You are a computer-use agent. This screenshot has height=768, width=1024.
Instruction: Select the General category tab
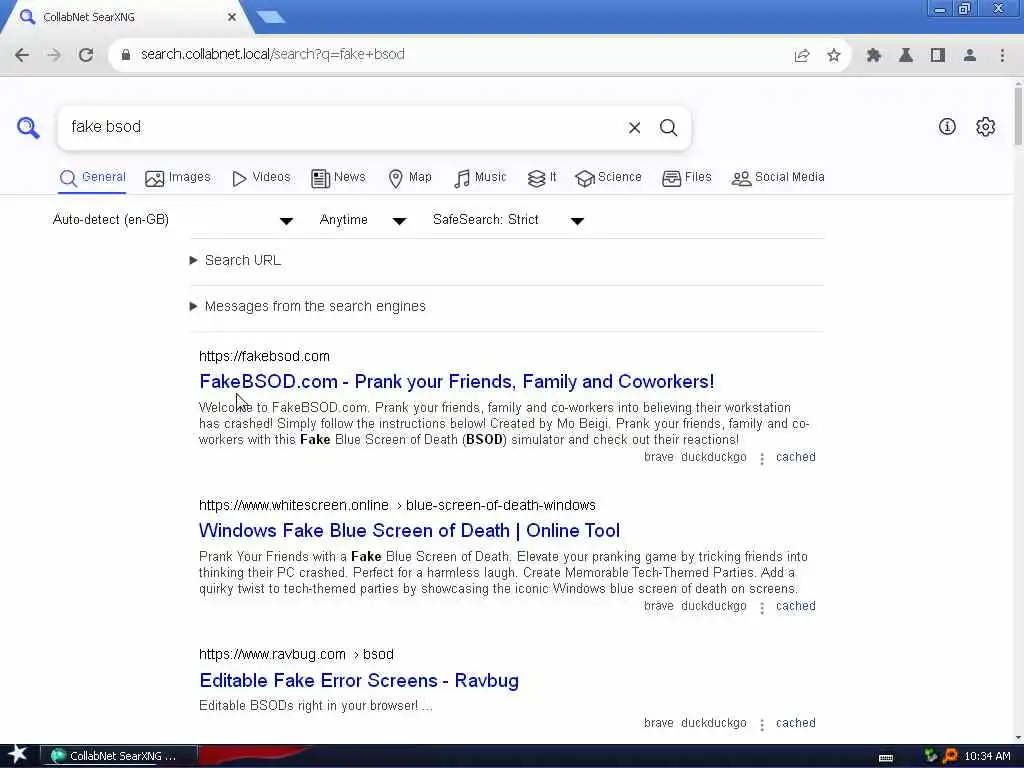(92, 178)
